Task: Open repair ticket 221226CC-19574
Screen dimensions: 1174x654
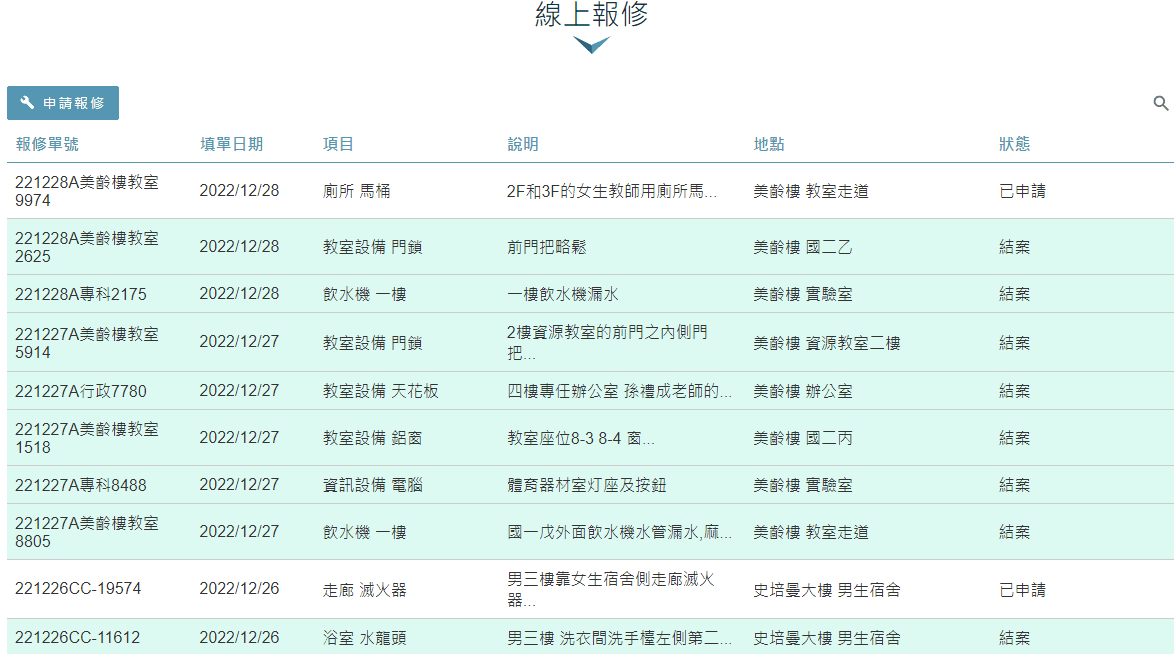Action: pos(78,589)
